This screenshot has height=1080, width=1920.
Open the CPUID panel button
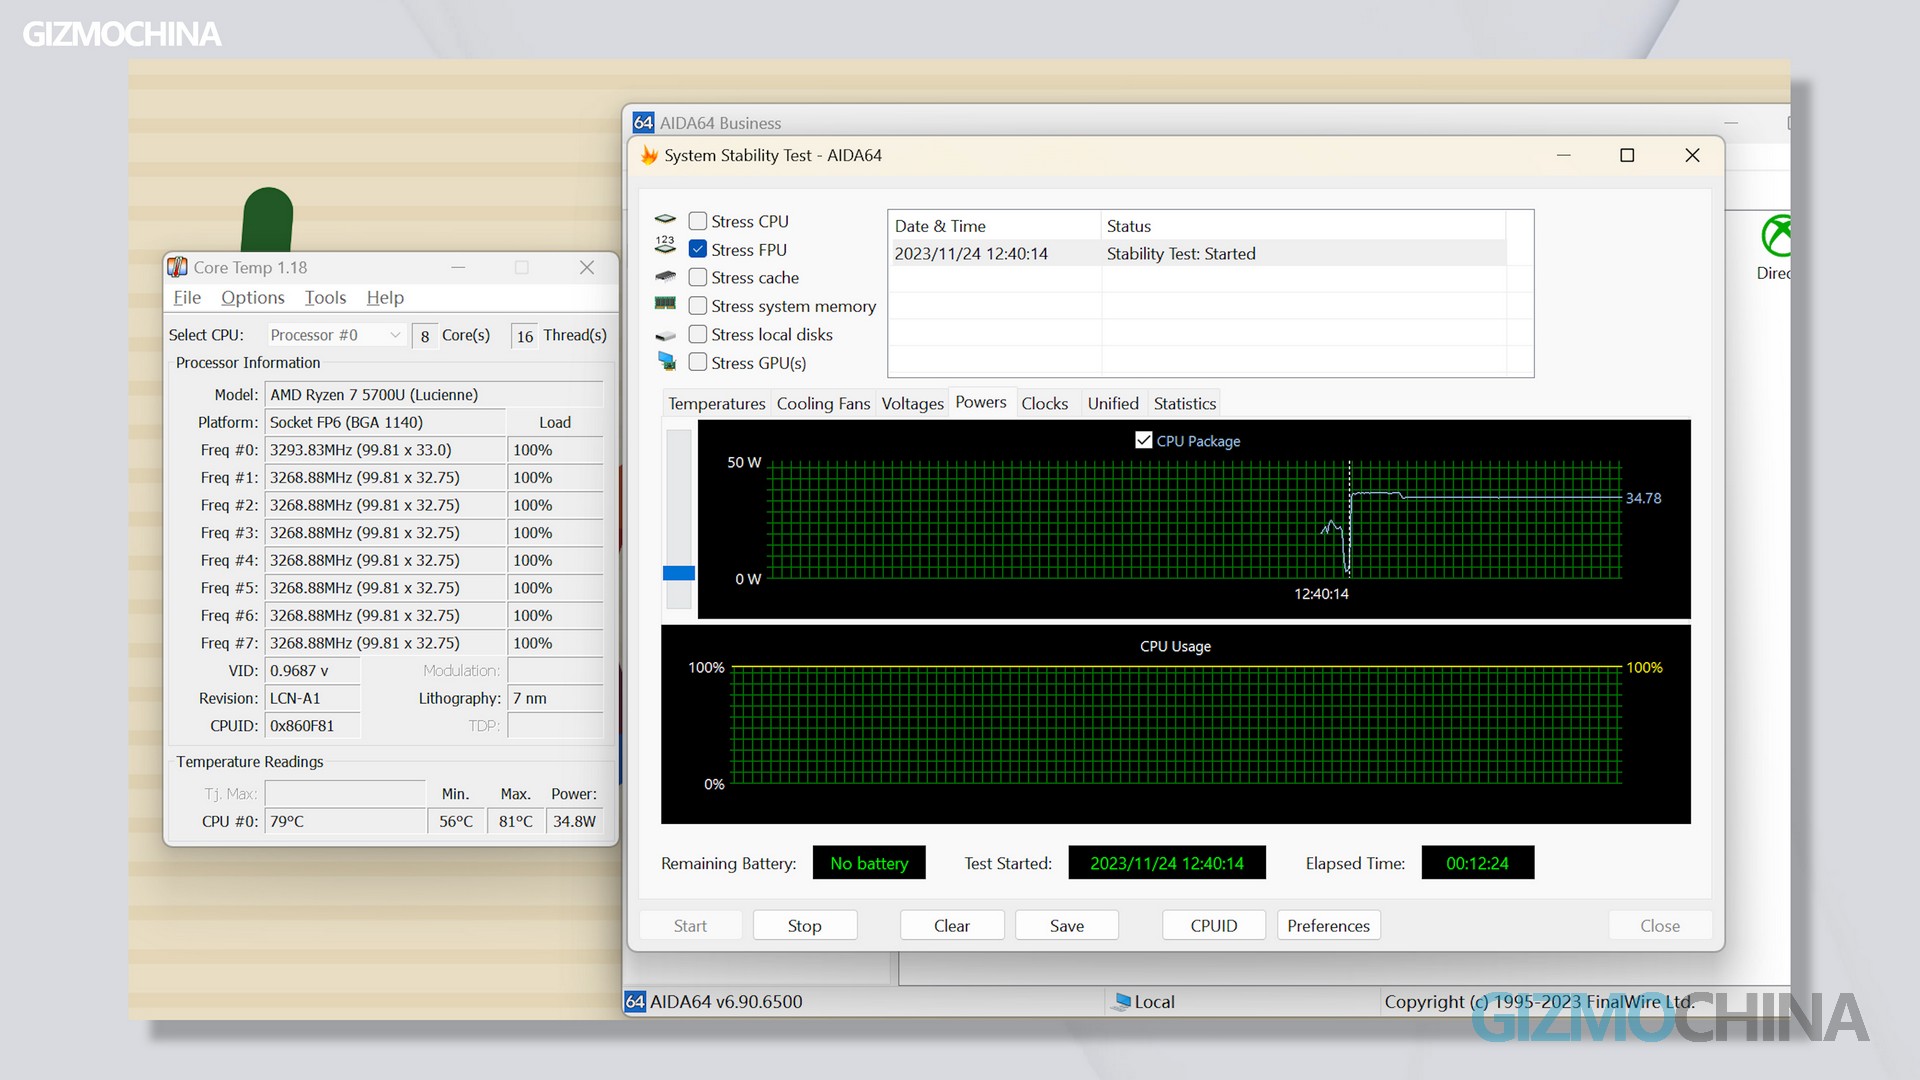(x=1213, y=925)
